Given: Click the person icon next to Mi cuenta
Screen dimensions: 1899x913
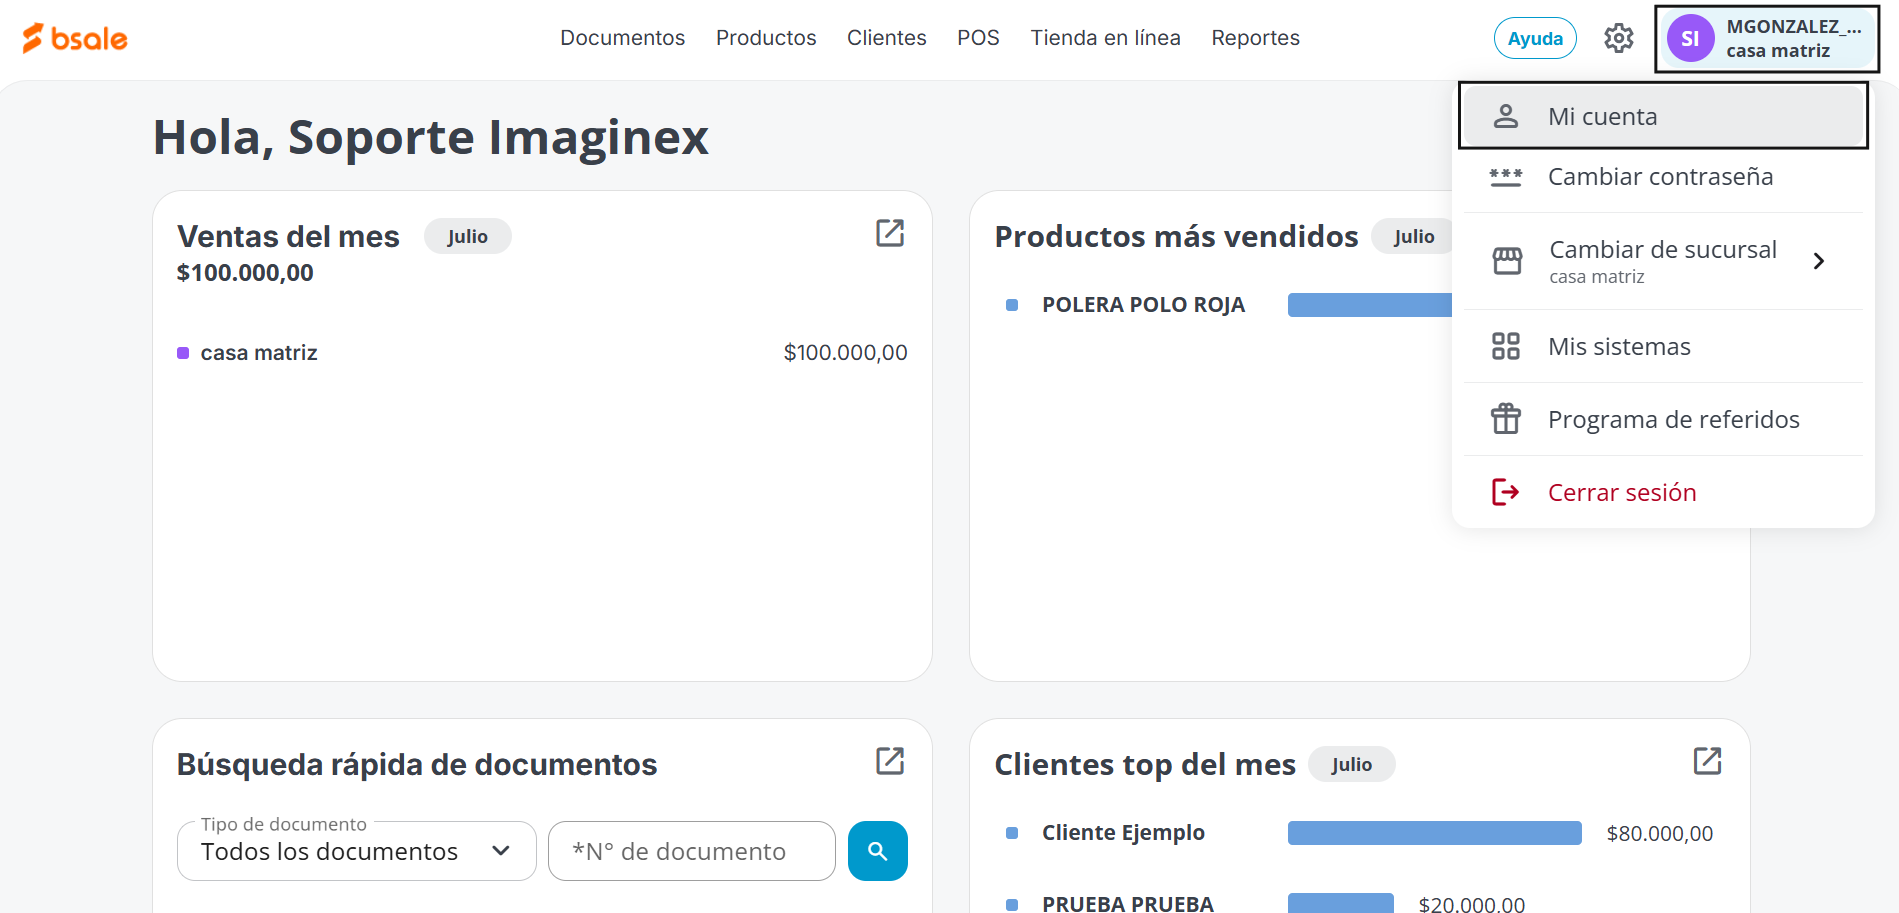Looking at the screenshot, I should [1505, 116].
